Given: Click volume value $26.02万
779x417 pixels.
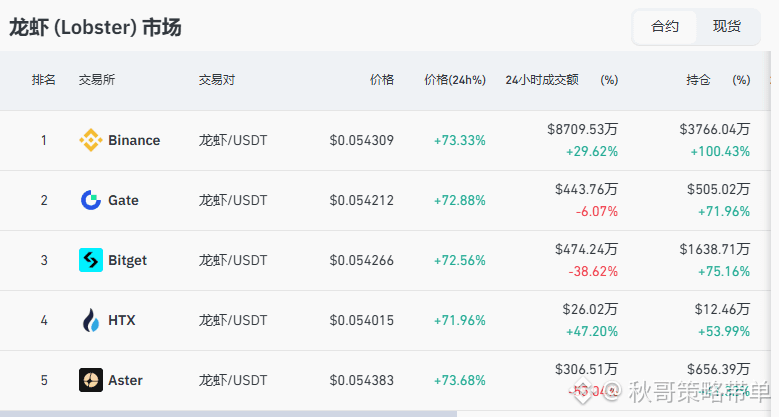Looking at the screenshot, I should [x=590, y=309].
